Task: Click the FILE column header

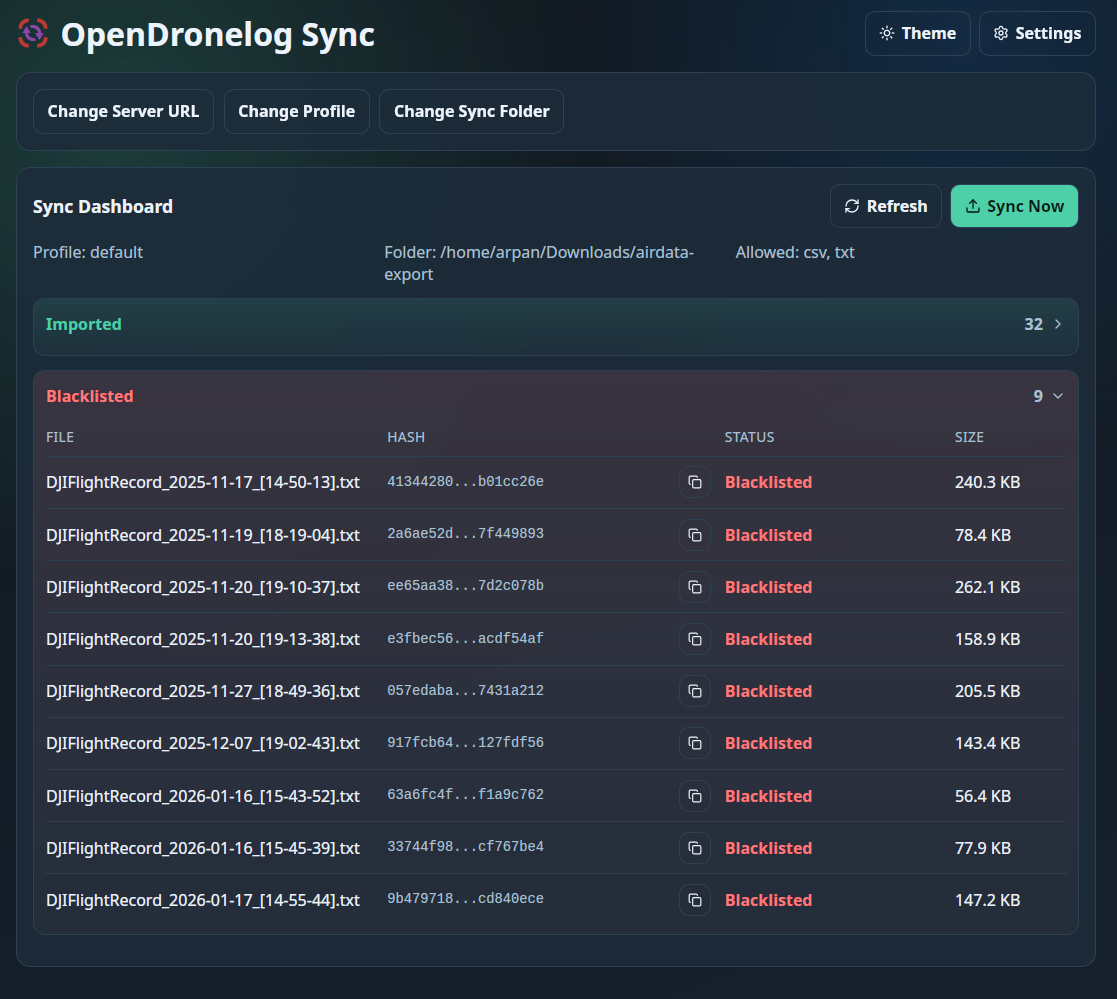Action: tap(60, 437)
